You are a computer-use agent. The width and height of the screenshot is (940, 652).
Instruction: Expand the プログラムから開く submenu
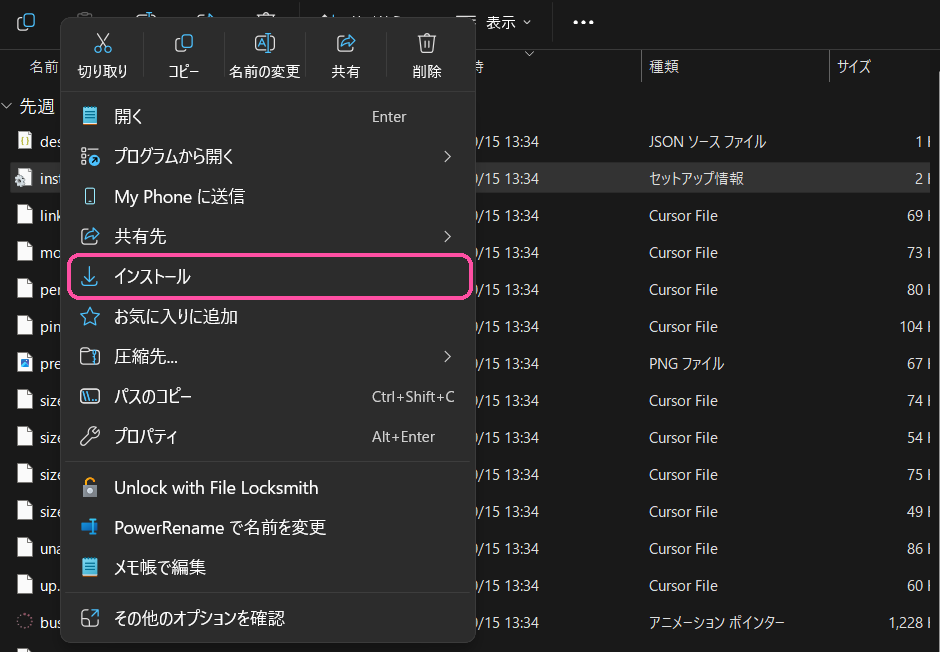click(x=268, y=156)
